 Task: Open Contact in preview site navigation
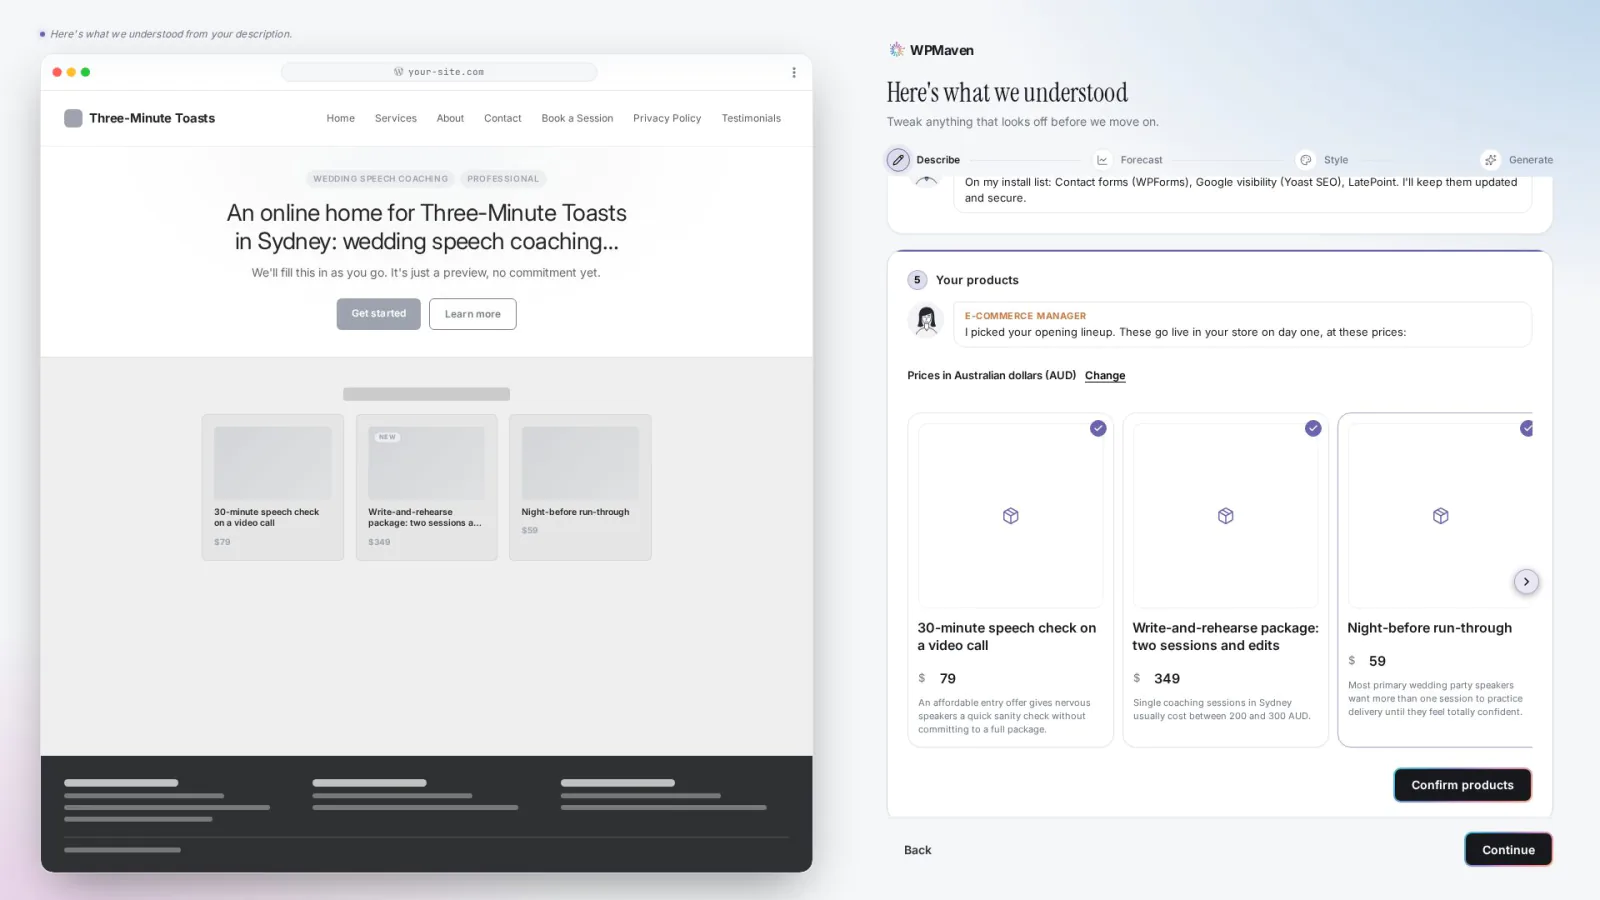coord(503,118)
